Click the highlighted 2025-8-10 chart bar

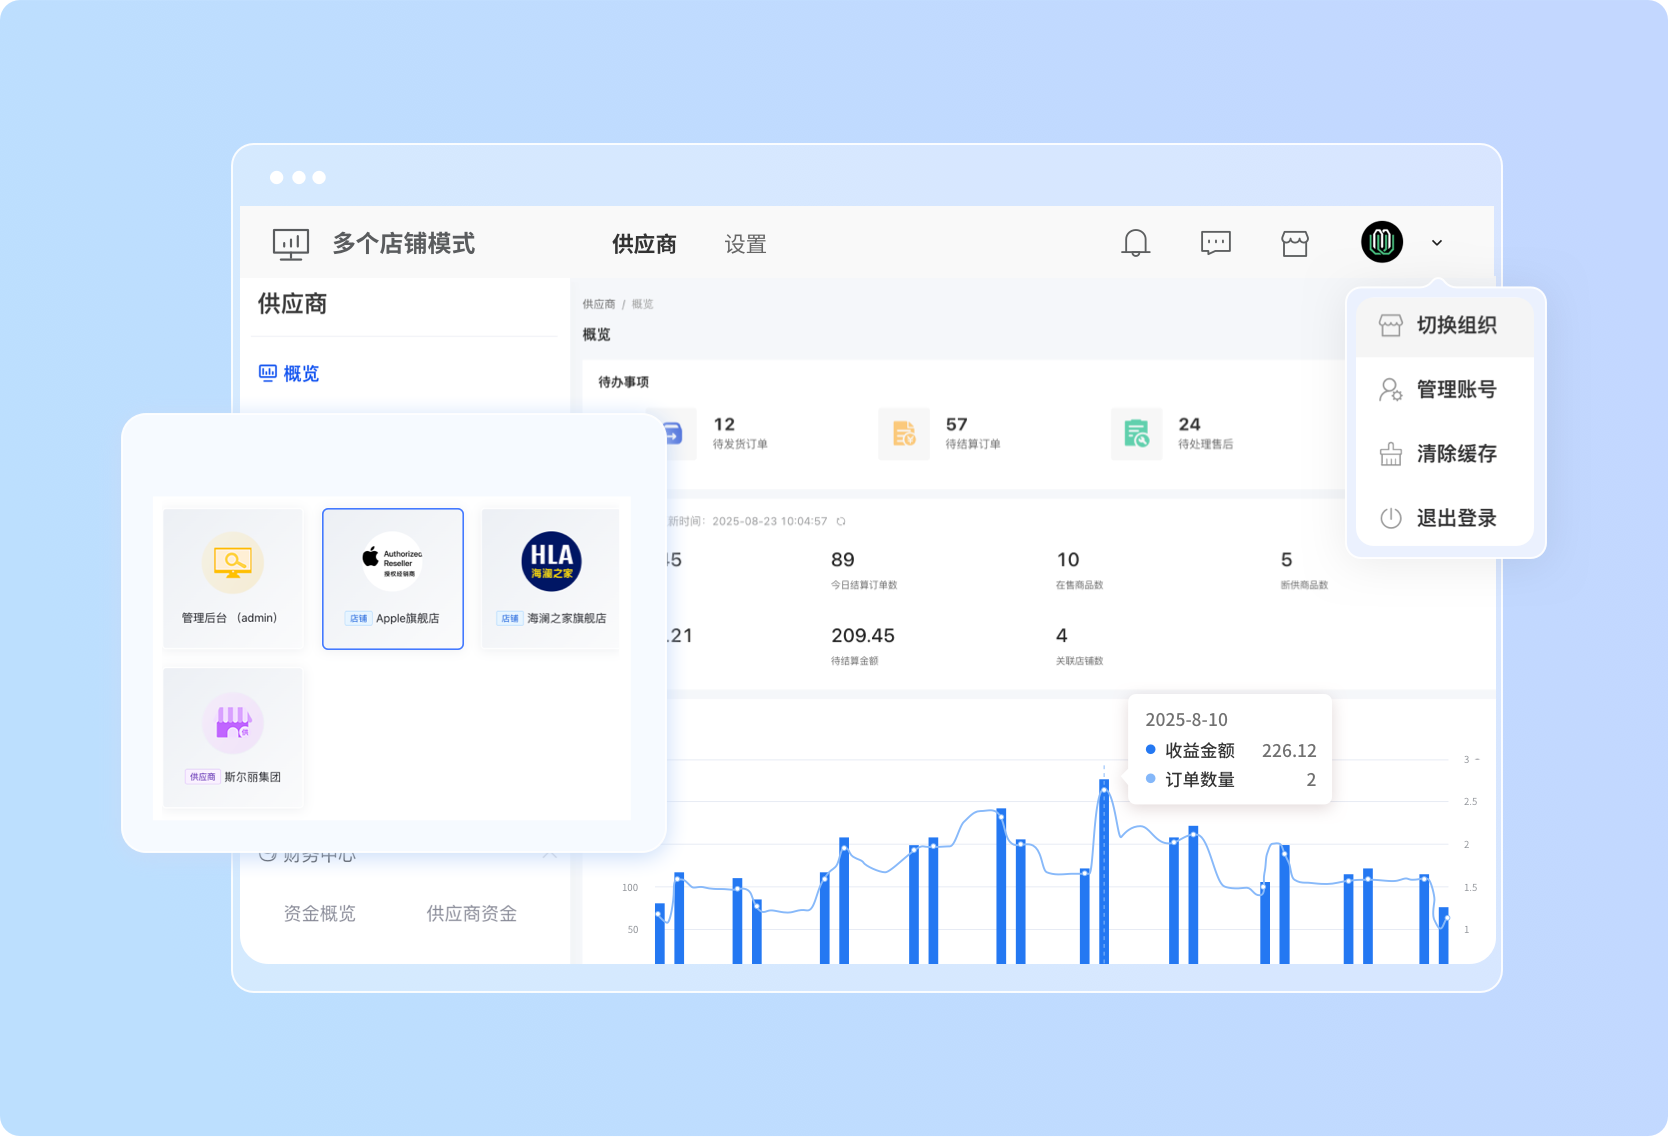1104,872
